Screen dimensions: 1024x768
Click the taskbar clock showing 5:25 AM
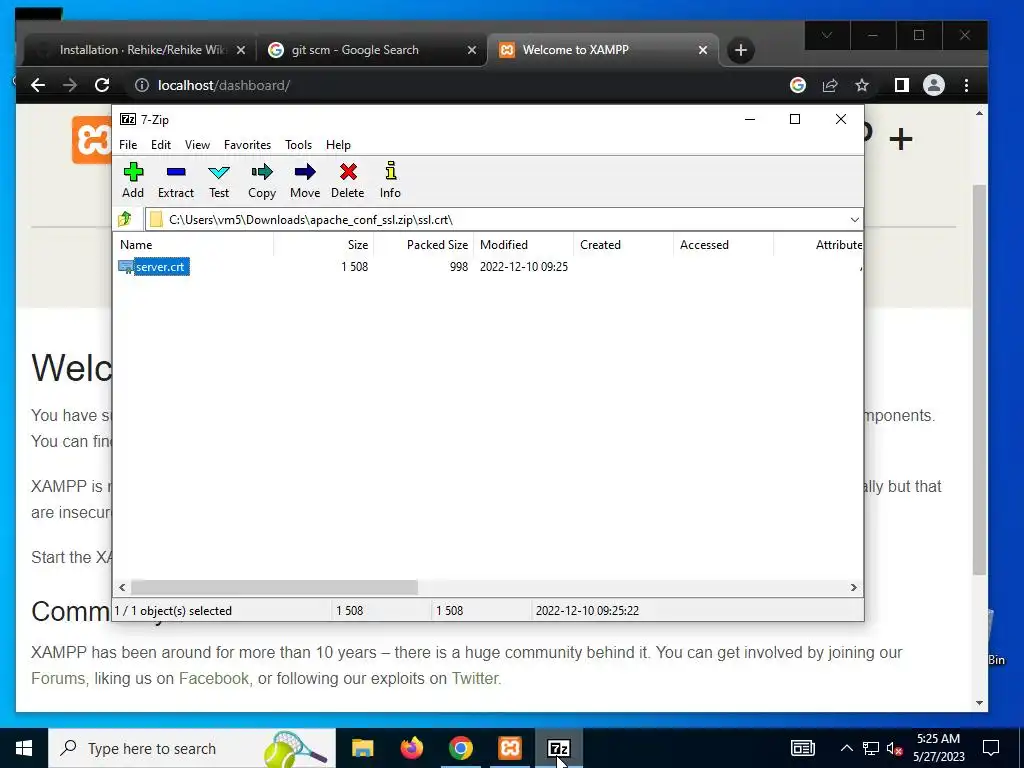point(938,748)
